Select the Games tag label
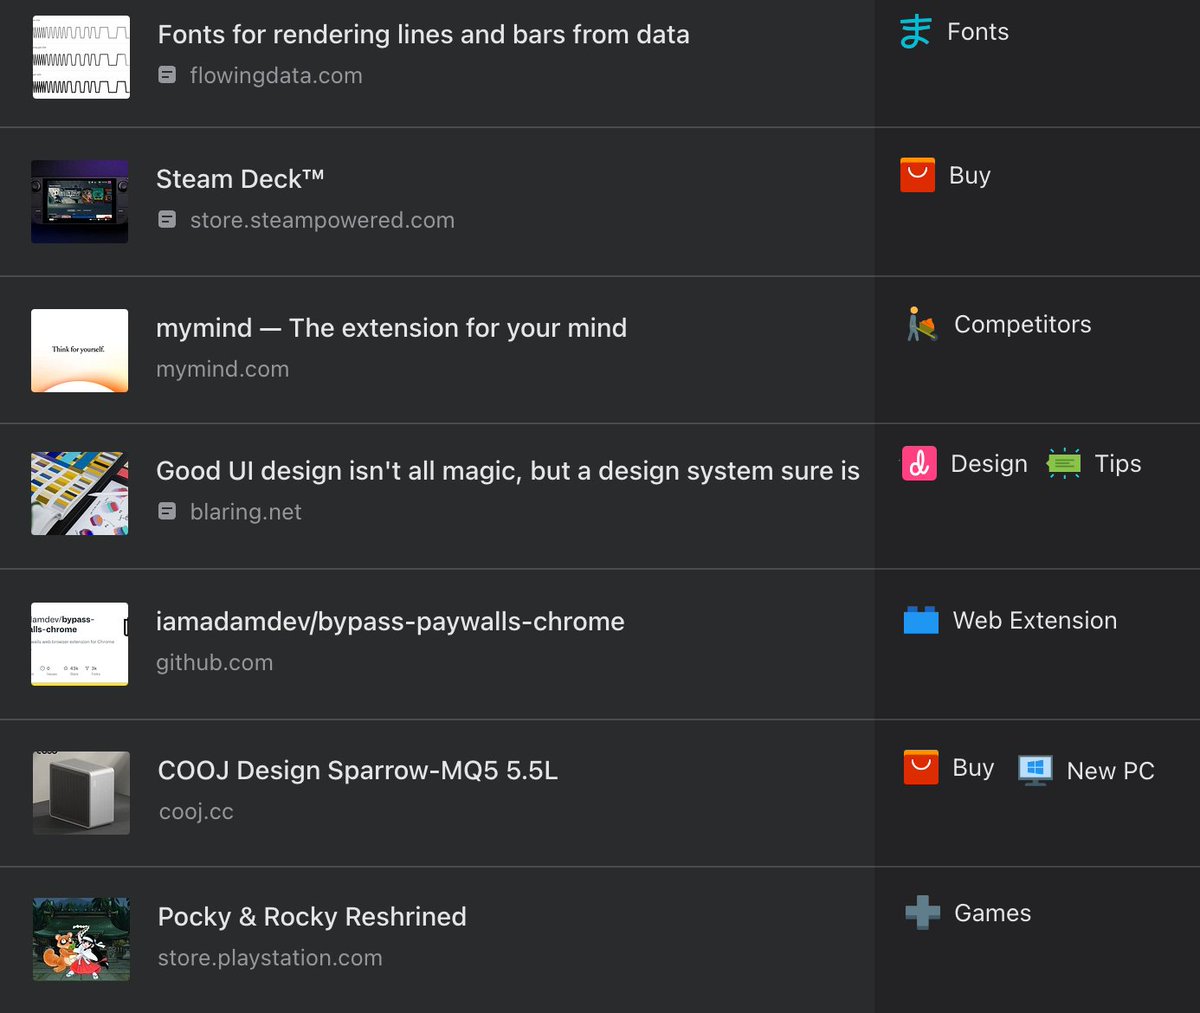Image resolution: width=1200 pixels, height=1013 pixels. pyautogui.click(x=992, y=913)
